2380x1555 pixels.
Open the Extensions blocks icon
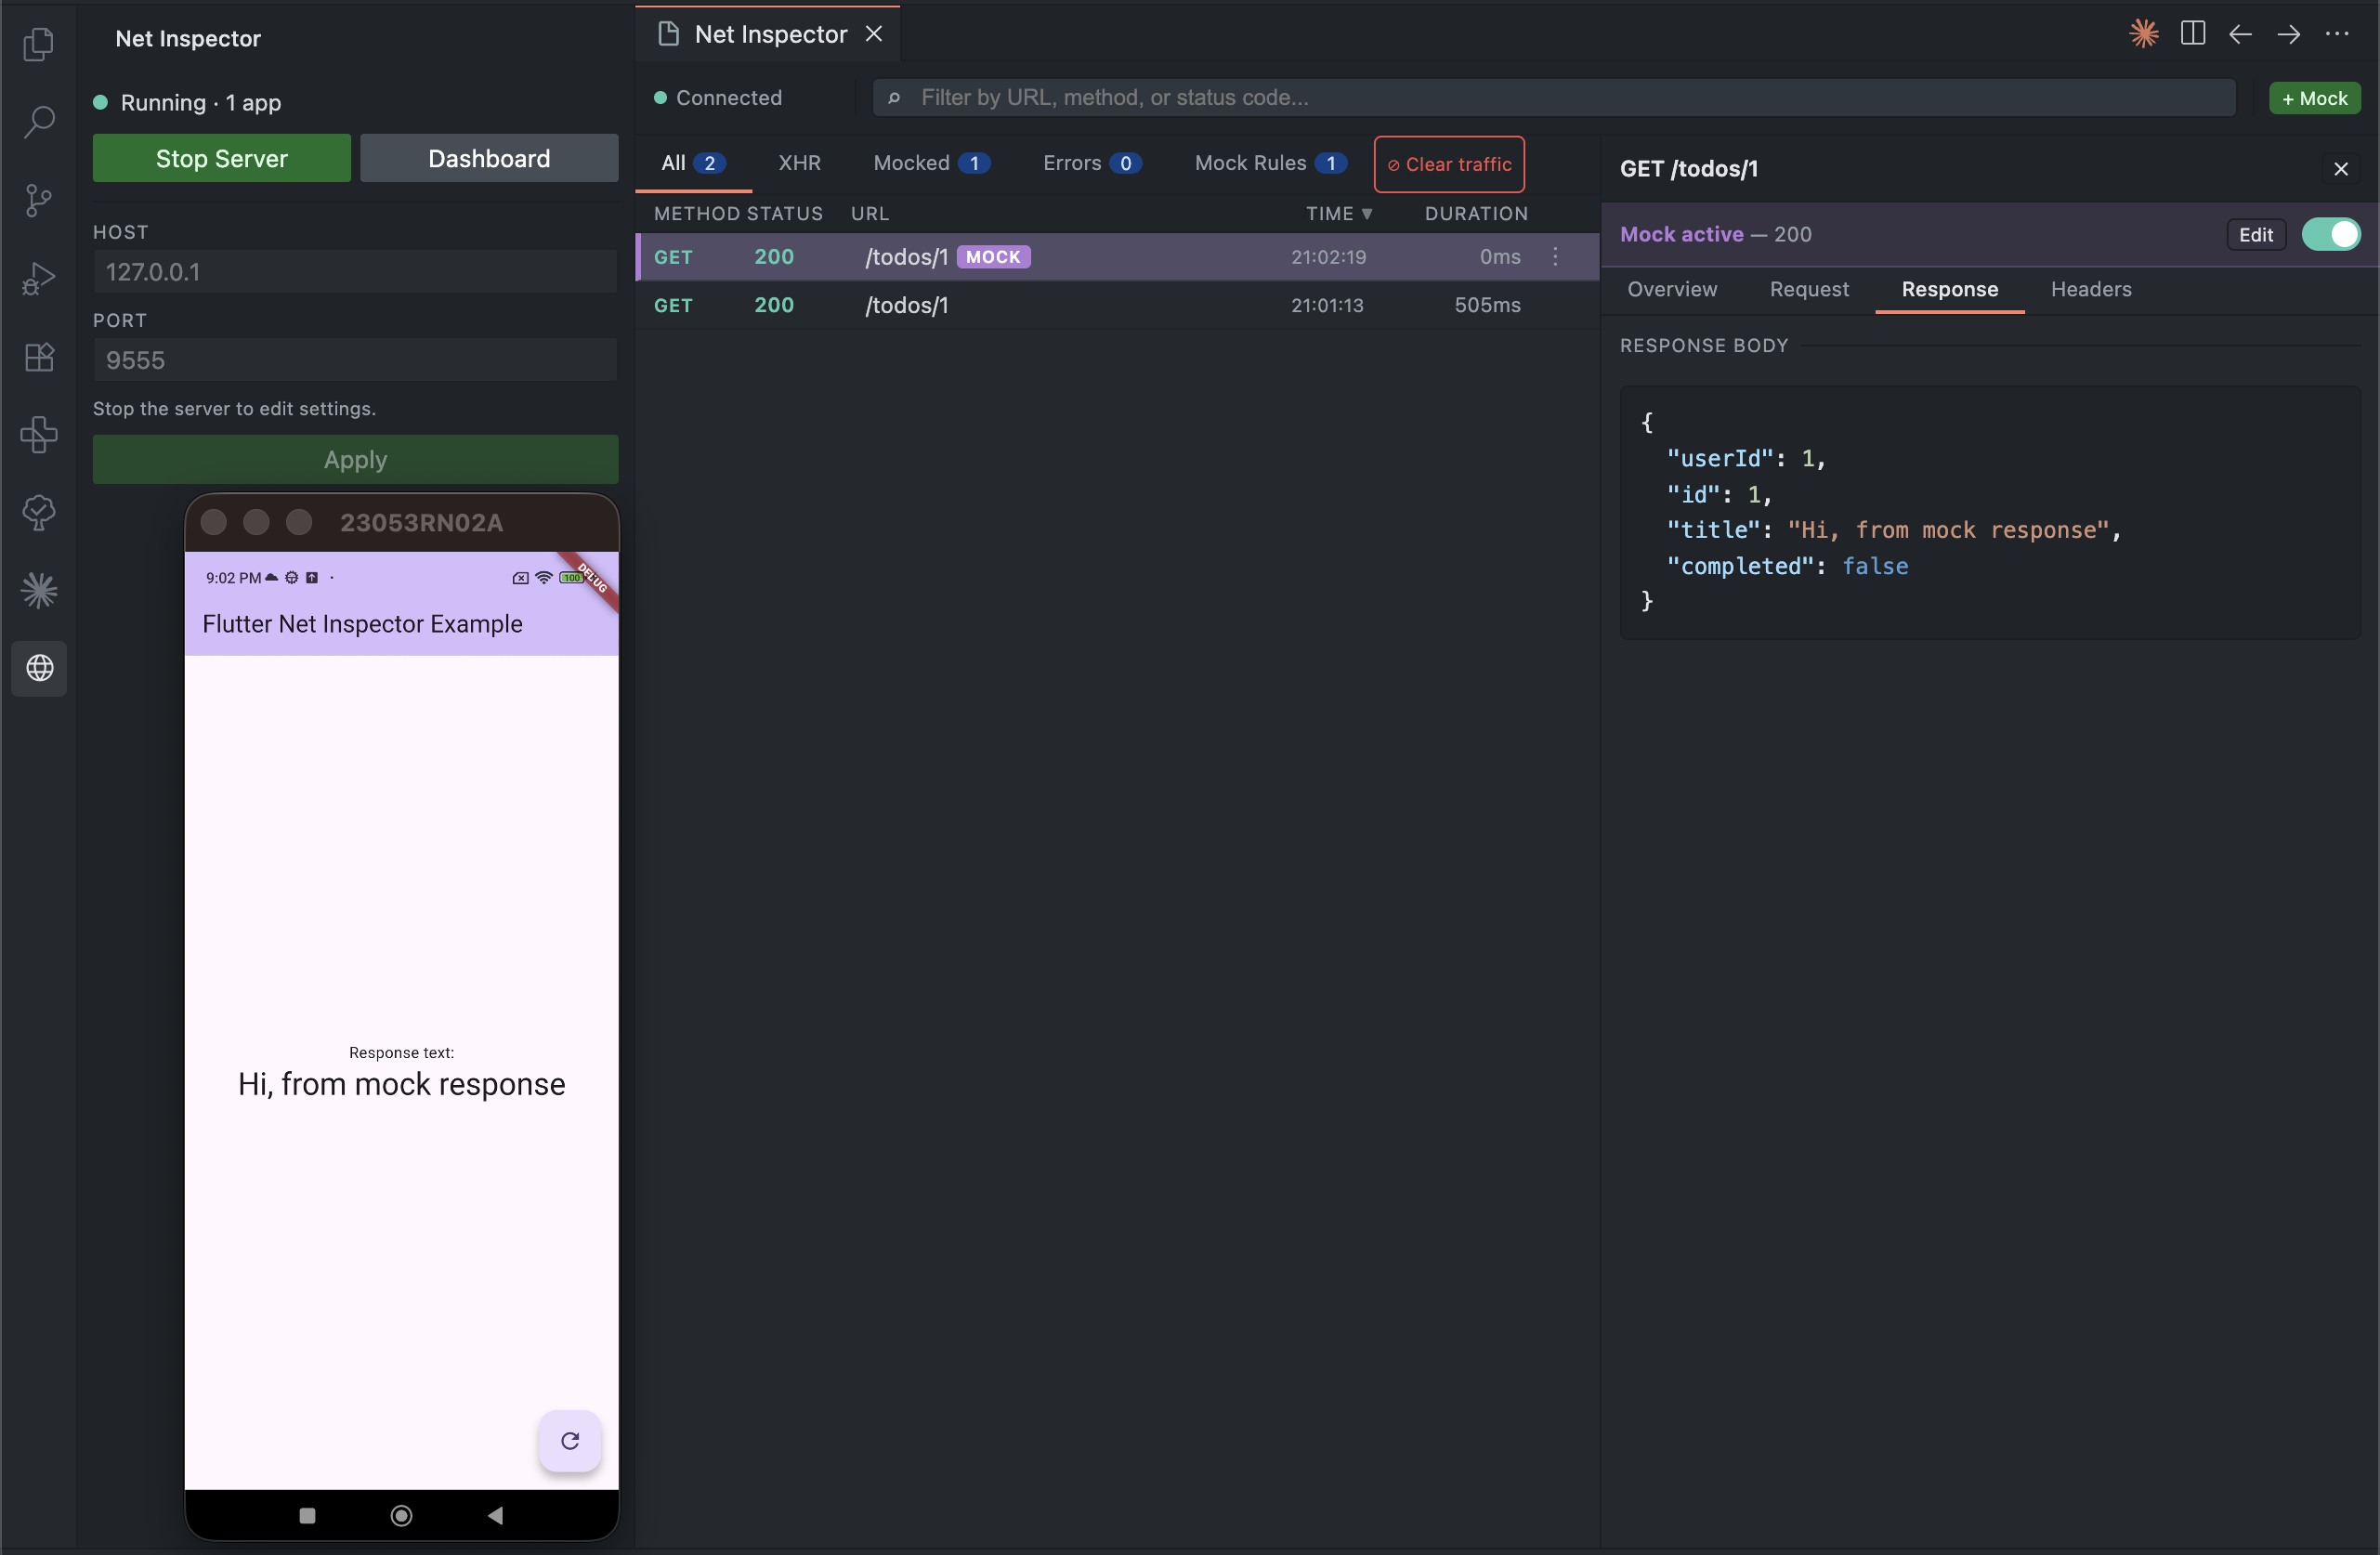coord(39,357)
